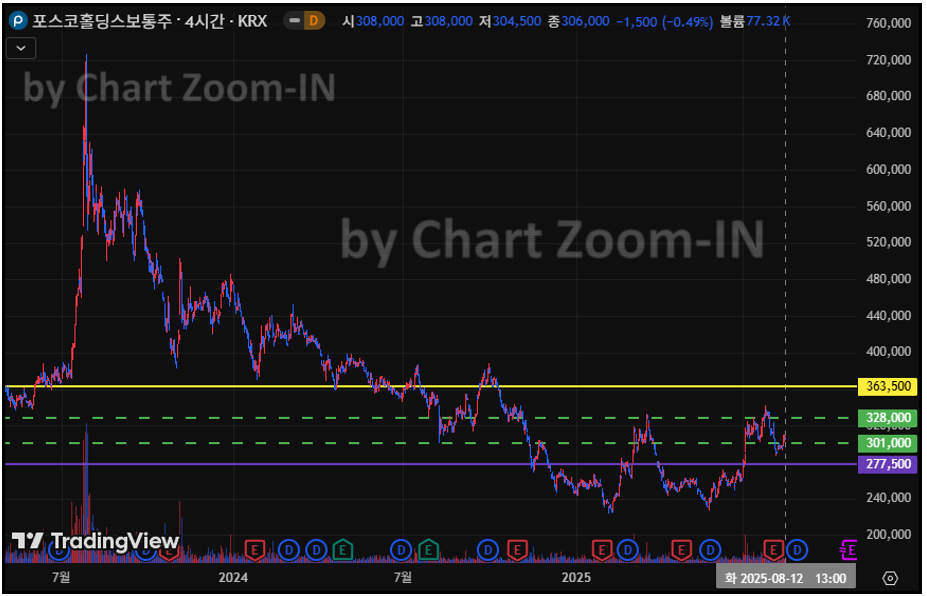Click the symbol title 포스코홀딩스보통주 · 4시간 · KRX
927x596 pixels.
pyautogui.click(x=150, y=21)
